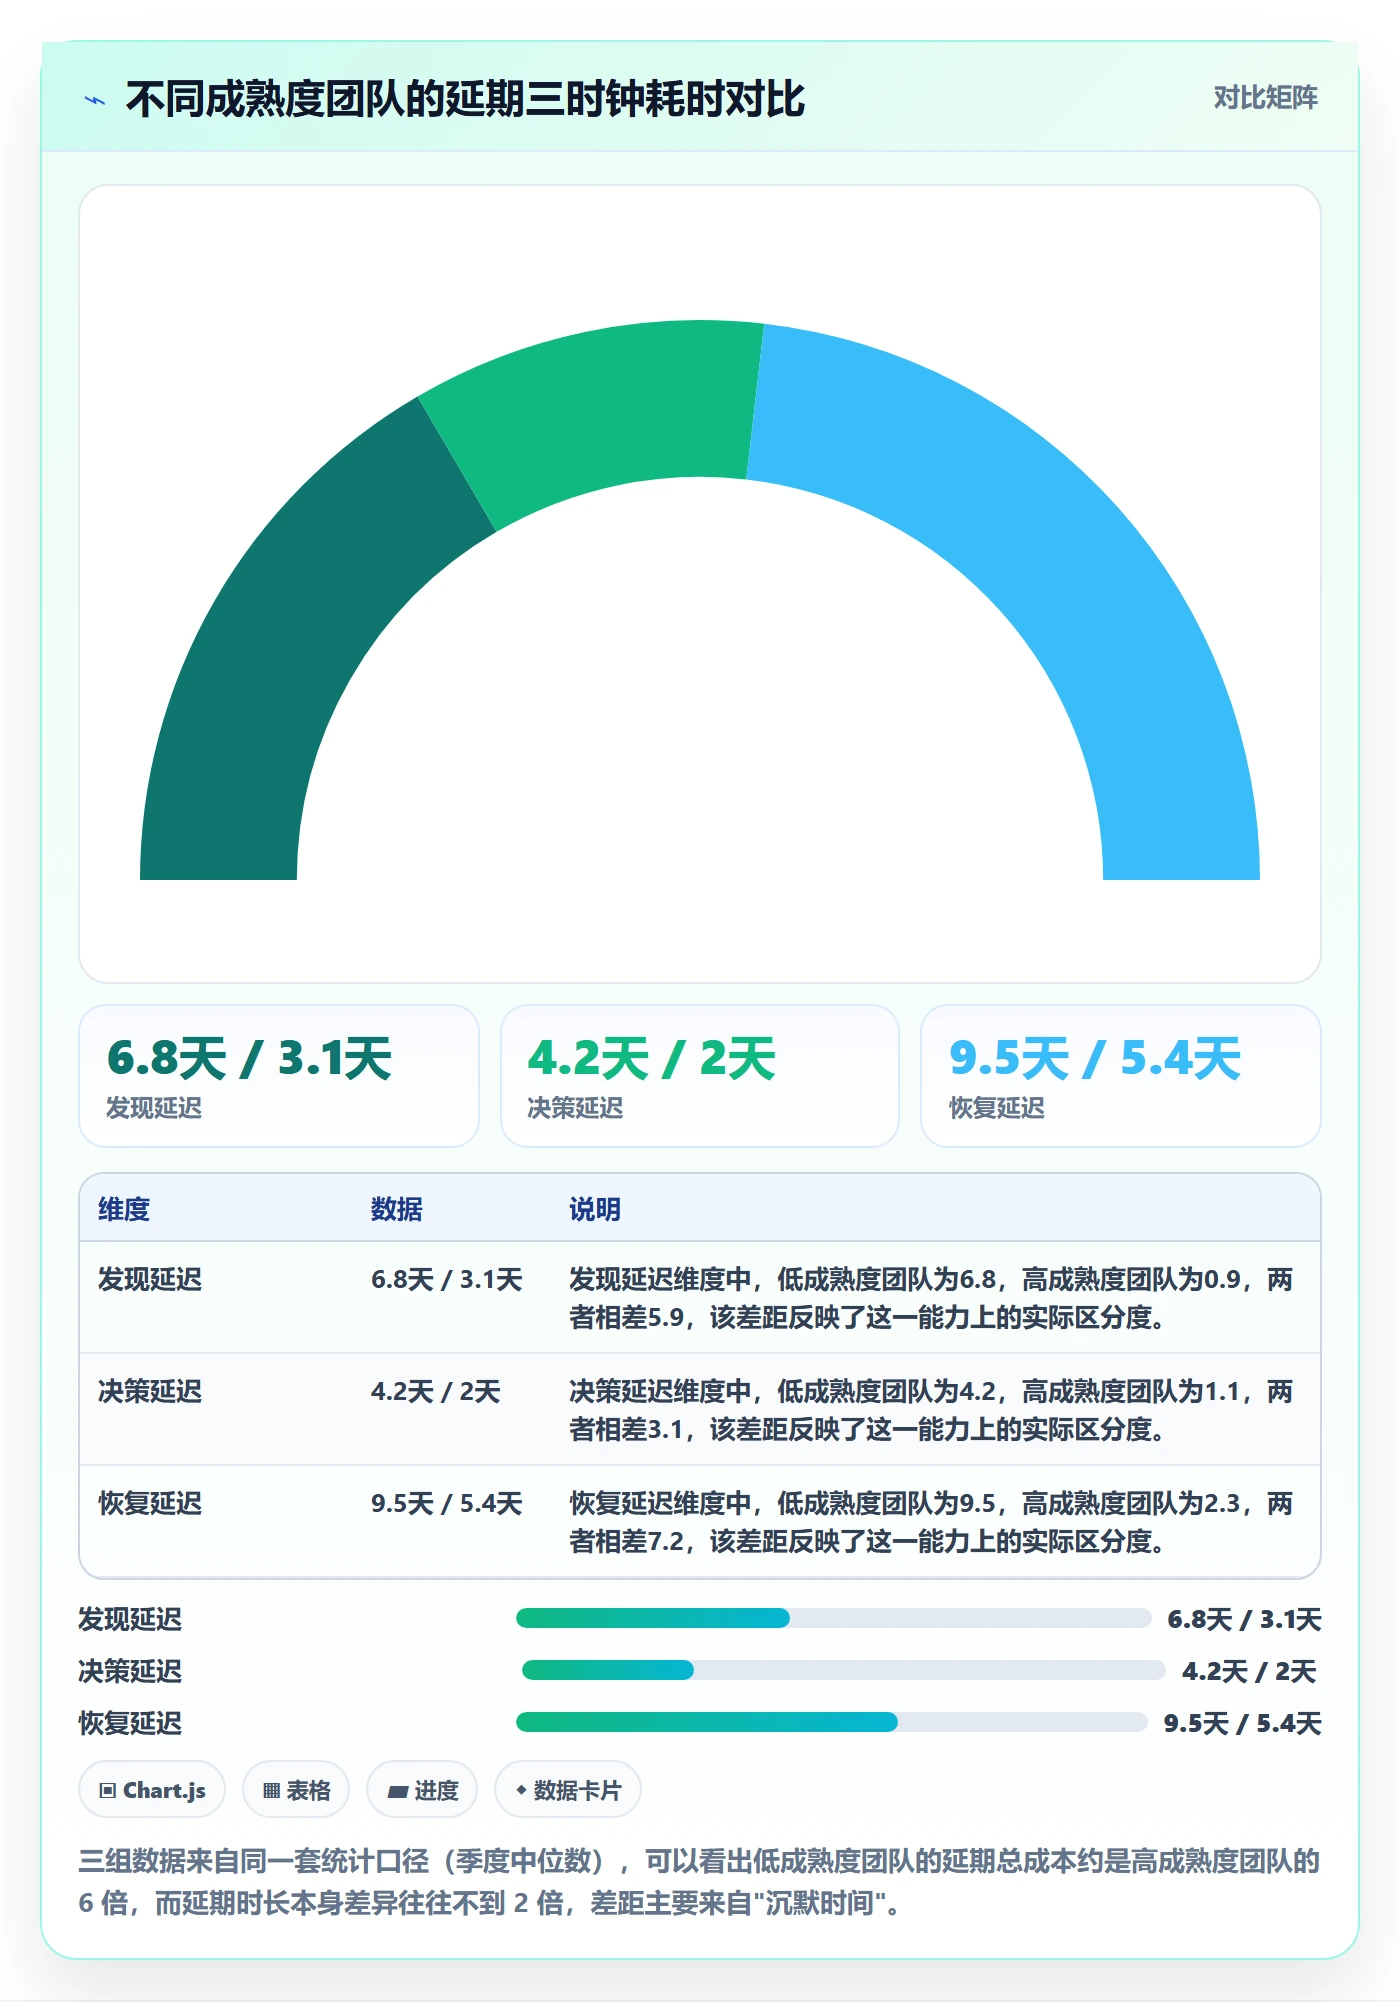Click the 决策延迟 label in the progress list

(x=131, y=1671)
